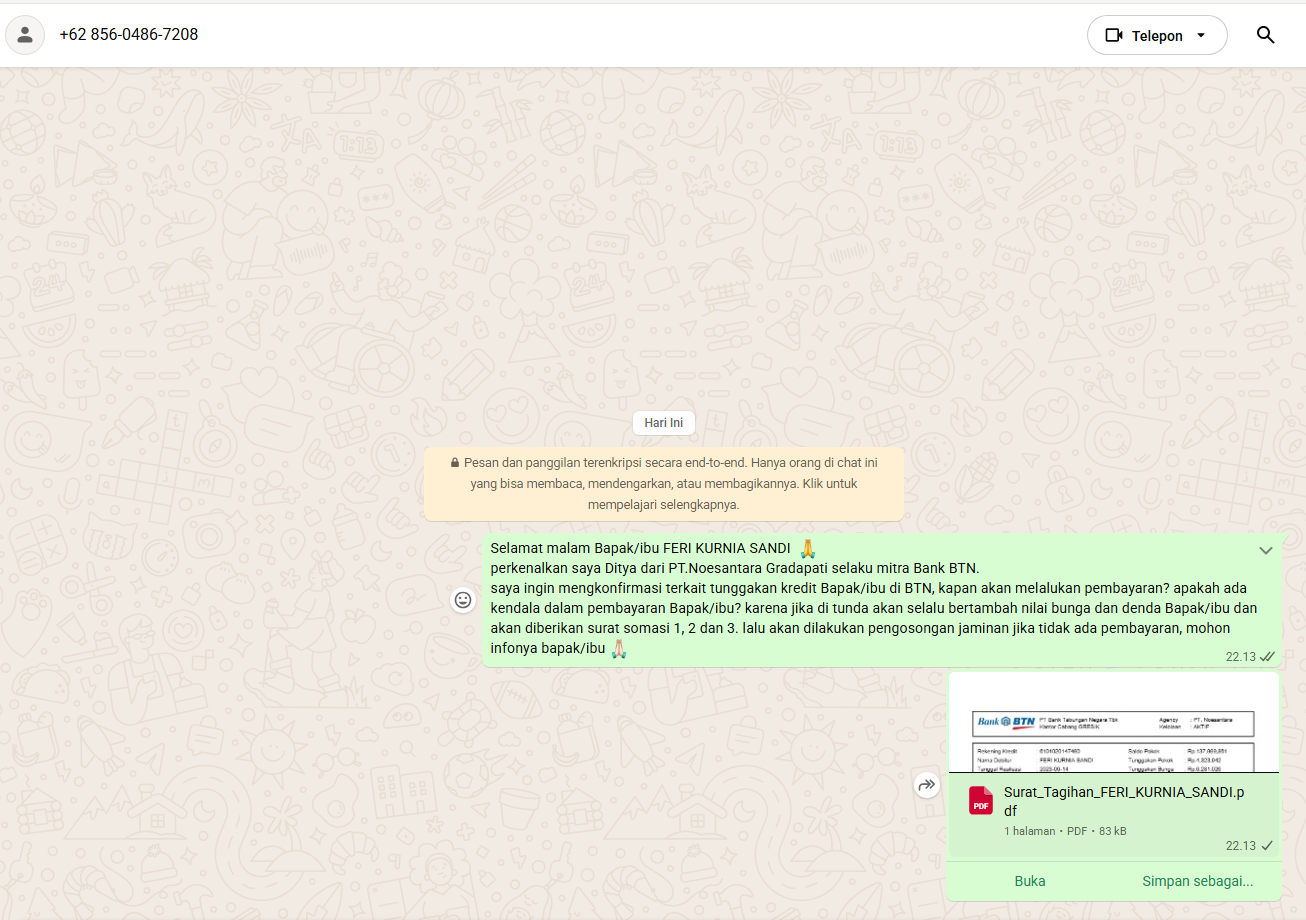Click the red PDF file icon
The image size is (1306, 920).
pyautogui.click(x=980, y=801)
